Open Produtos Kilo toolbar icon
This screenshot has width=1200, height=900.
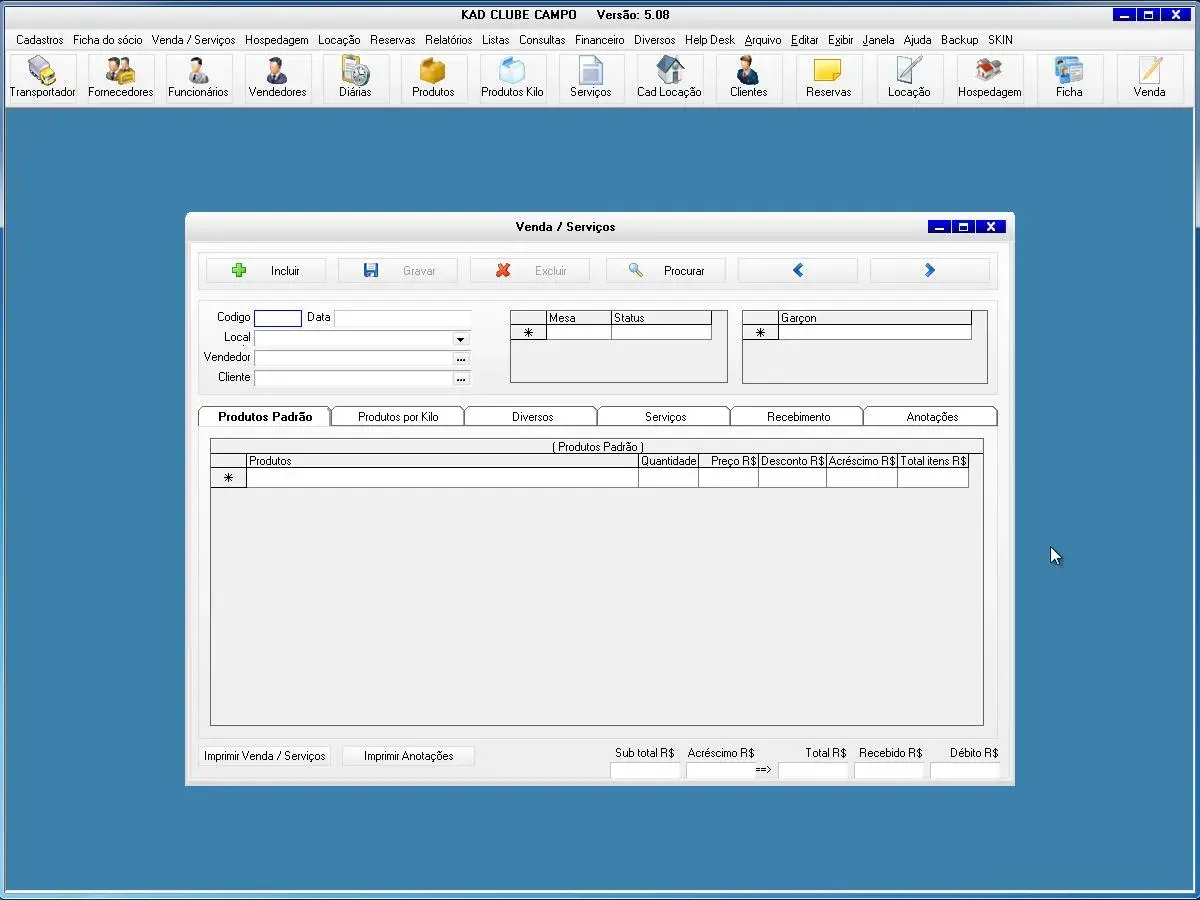(x=512, y=72)
